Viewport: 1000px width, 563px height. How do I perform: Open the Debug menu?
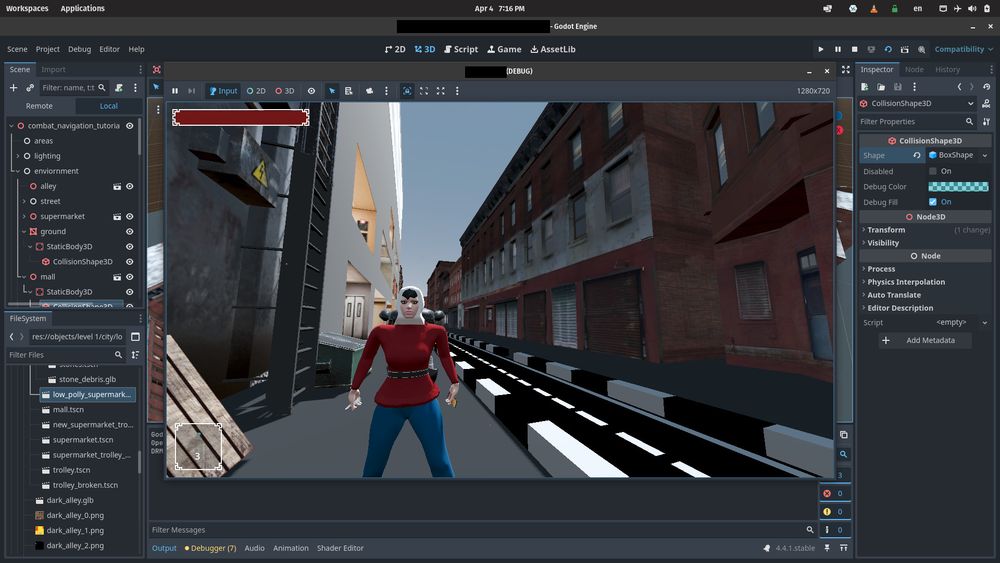(80, 49)
